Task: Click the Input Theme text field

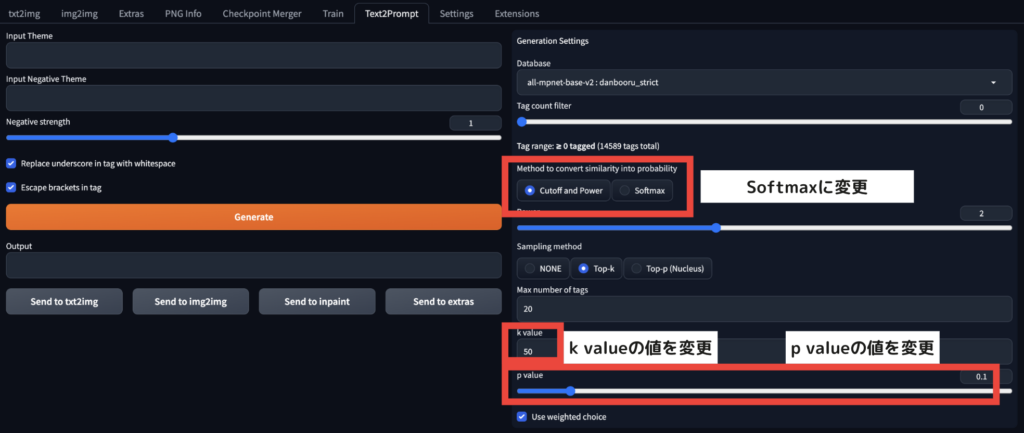Action: 253,55
